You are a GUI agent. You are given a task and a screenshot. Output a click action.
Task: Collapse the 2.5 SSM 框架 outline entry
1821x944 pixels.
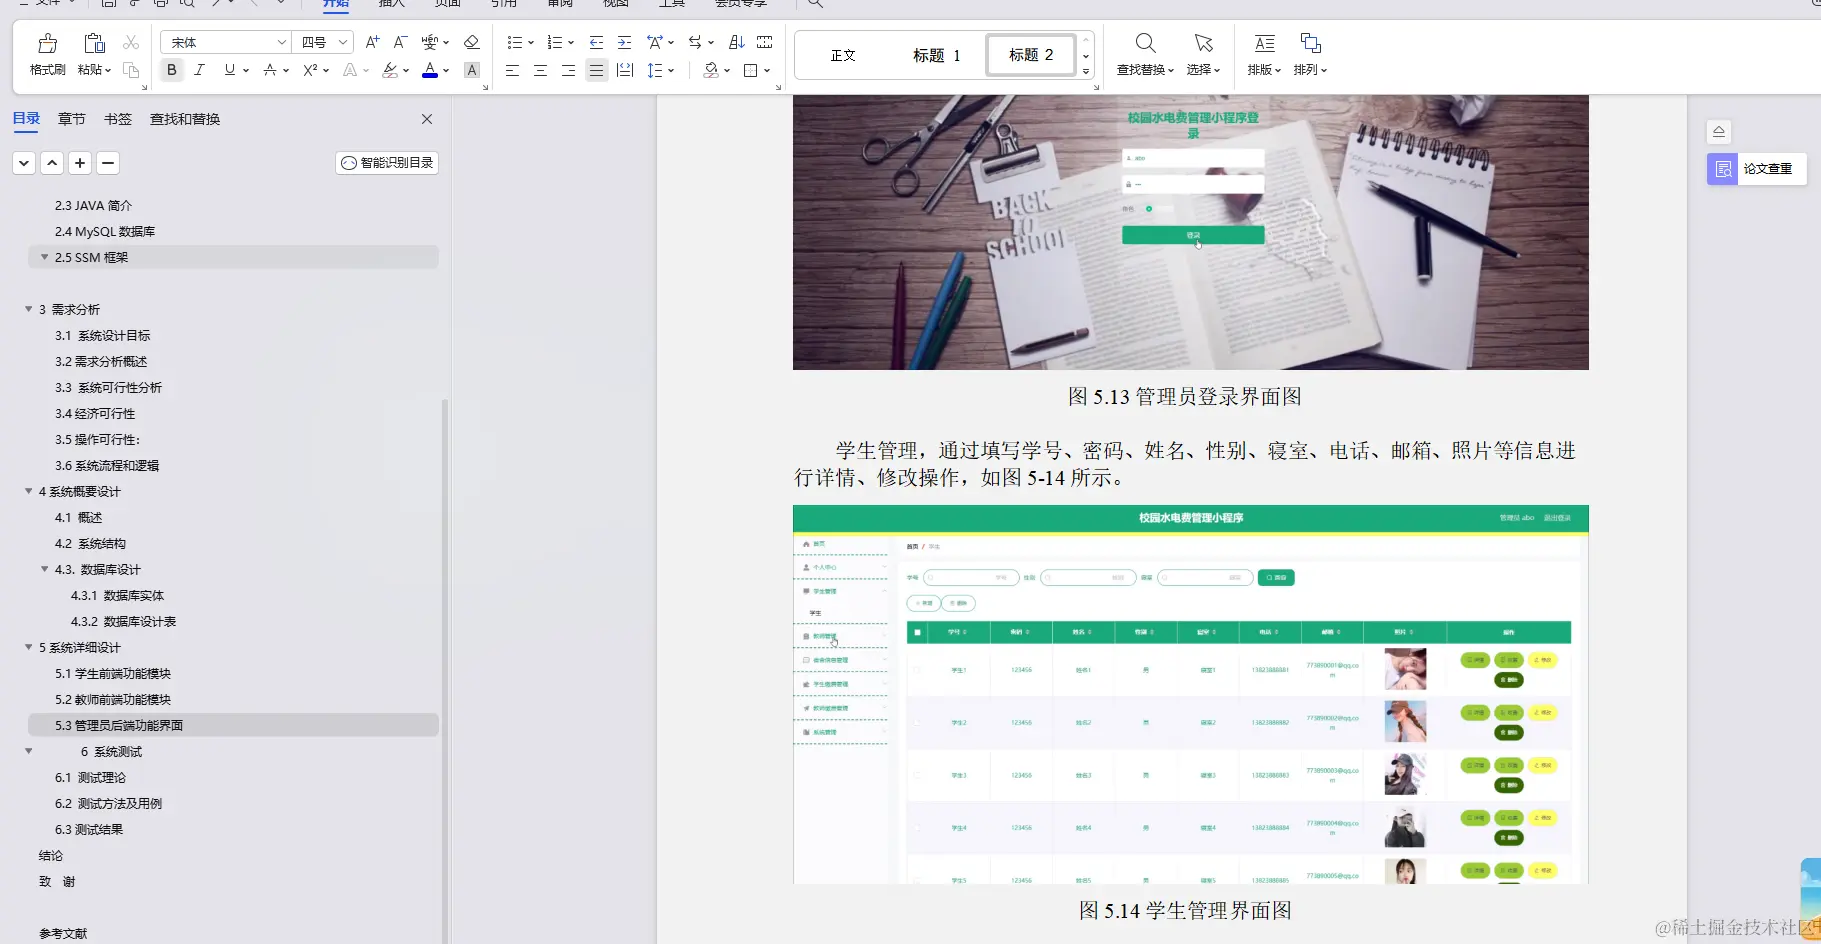(x=44, y=257)
